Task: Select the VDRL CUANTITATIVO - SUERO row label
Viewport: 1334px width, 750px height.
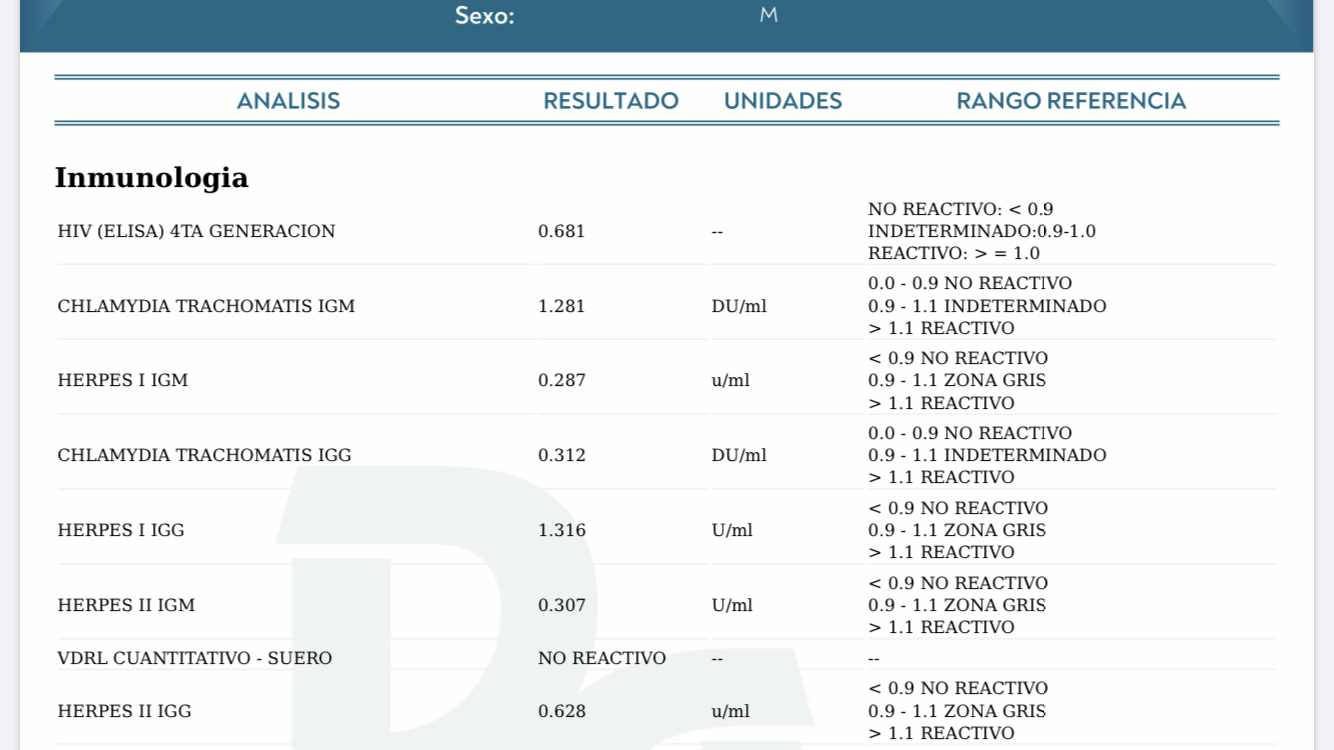Action: point(194,658)
